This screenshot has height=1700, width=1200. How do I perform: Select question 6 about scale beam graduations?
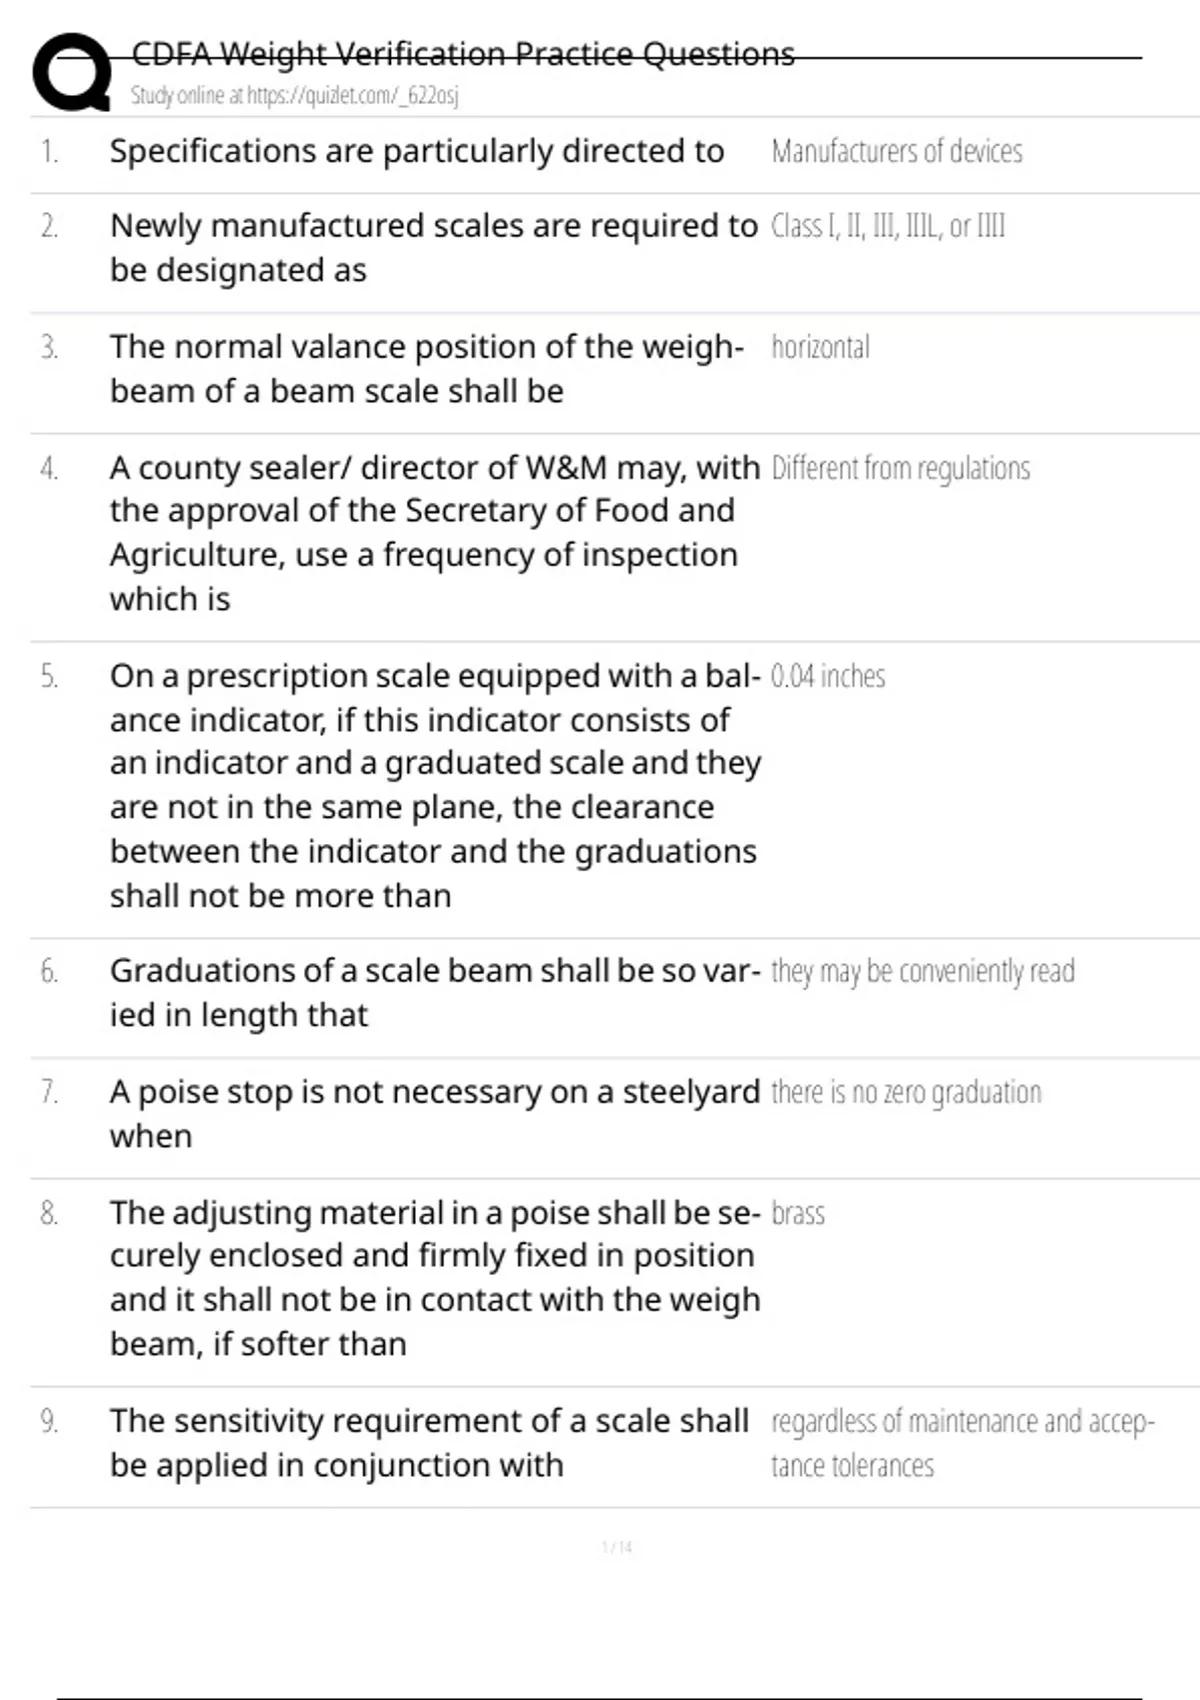435,992
